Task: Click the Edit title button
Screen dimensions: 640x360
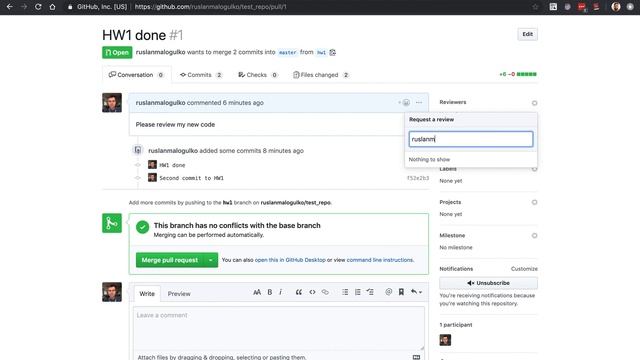Action: (527, 34)
